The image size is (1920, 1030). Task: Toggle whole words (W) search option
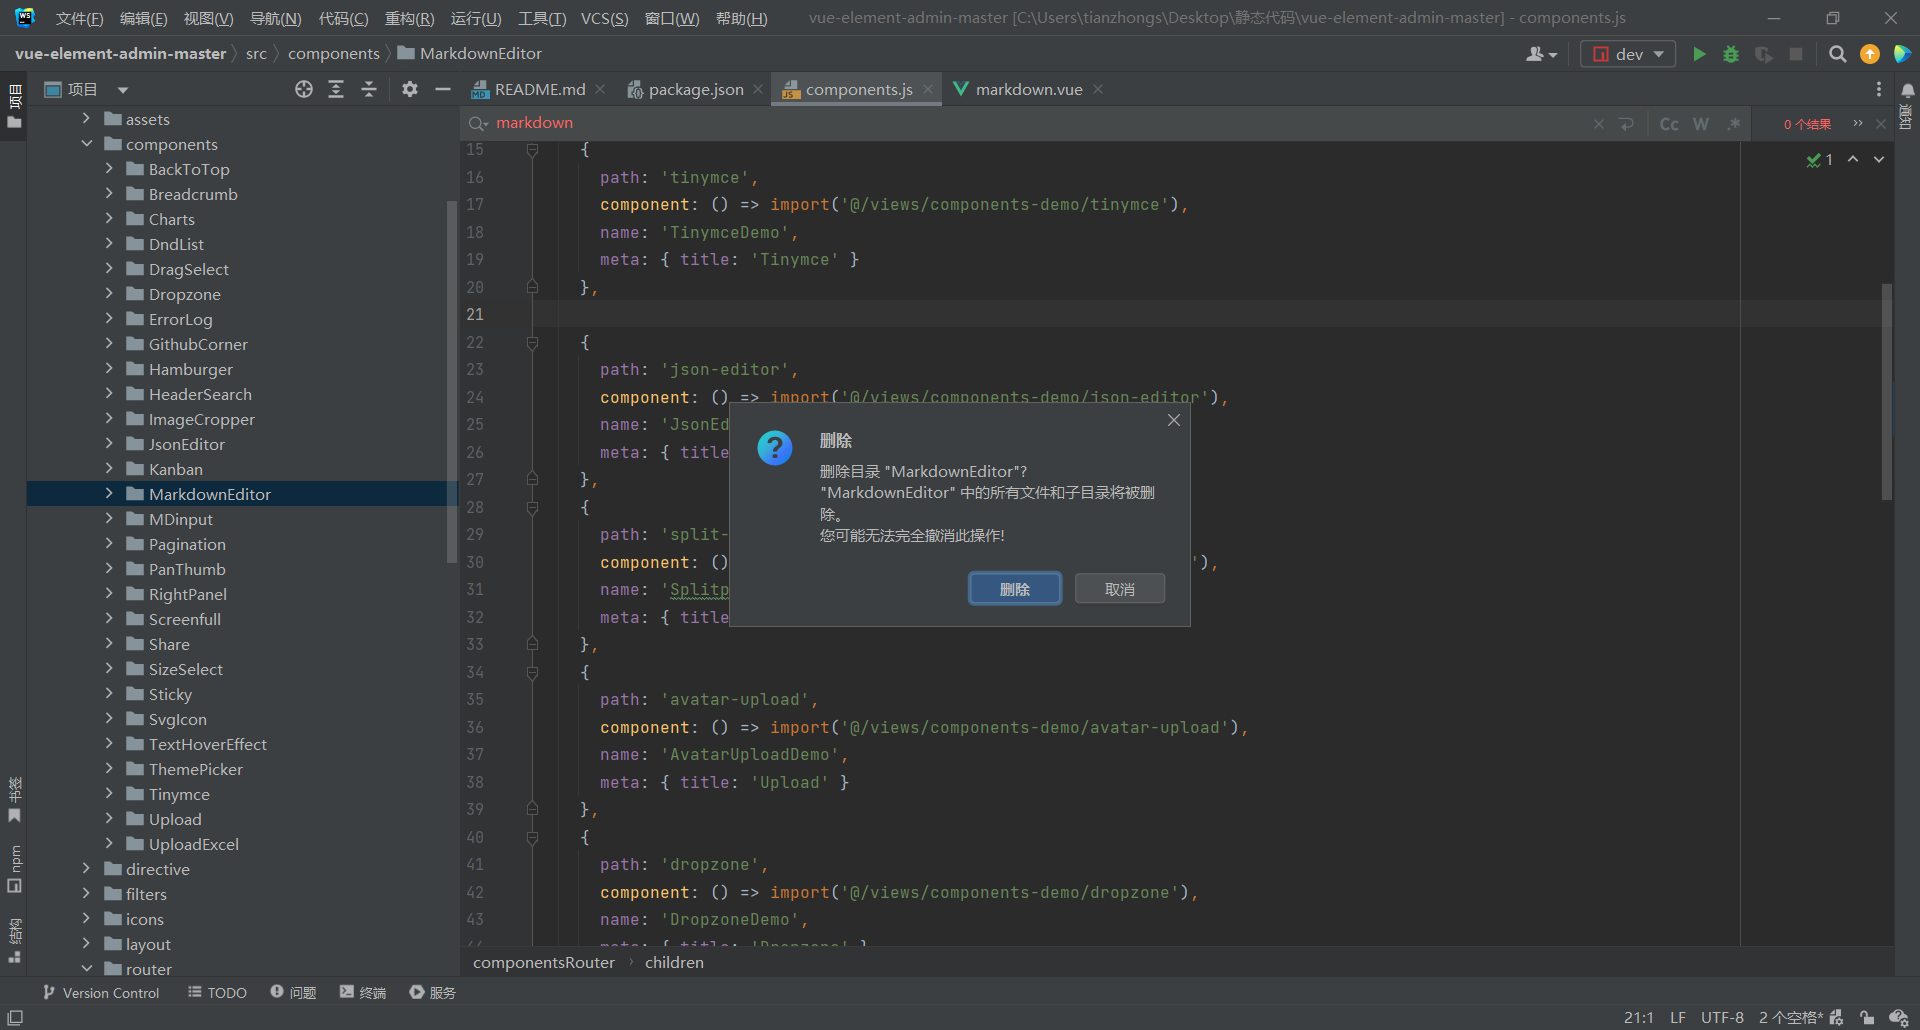tap(1701, 124)
